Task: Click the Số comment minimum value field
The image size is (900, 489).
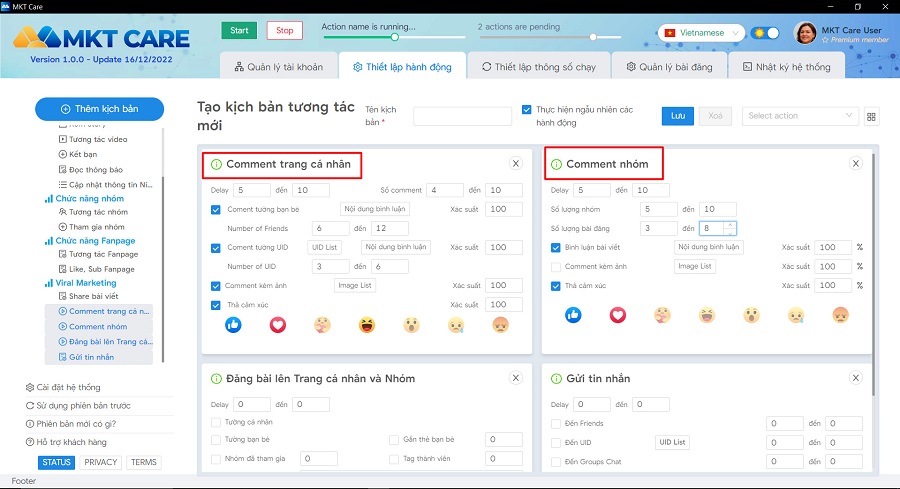Action: point(444,190)
